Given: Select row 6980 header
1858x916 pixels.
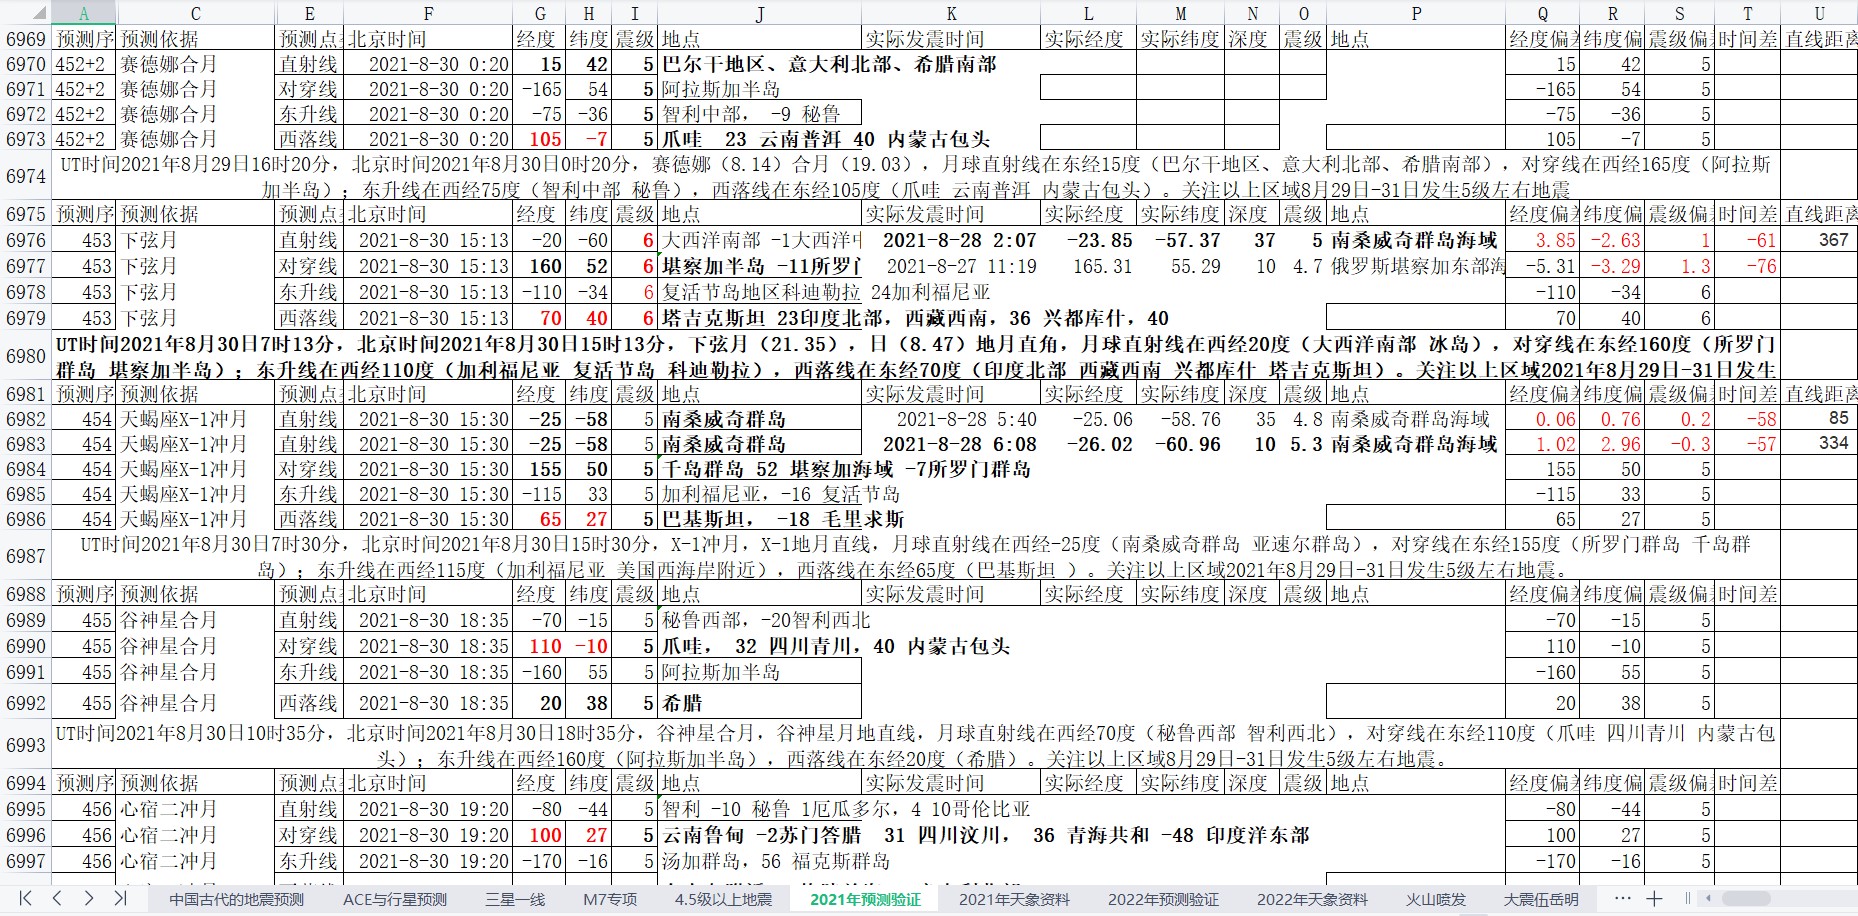Looking at the screenshot, I should tap(25, 356).
